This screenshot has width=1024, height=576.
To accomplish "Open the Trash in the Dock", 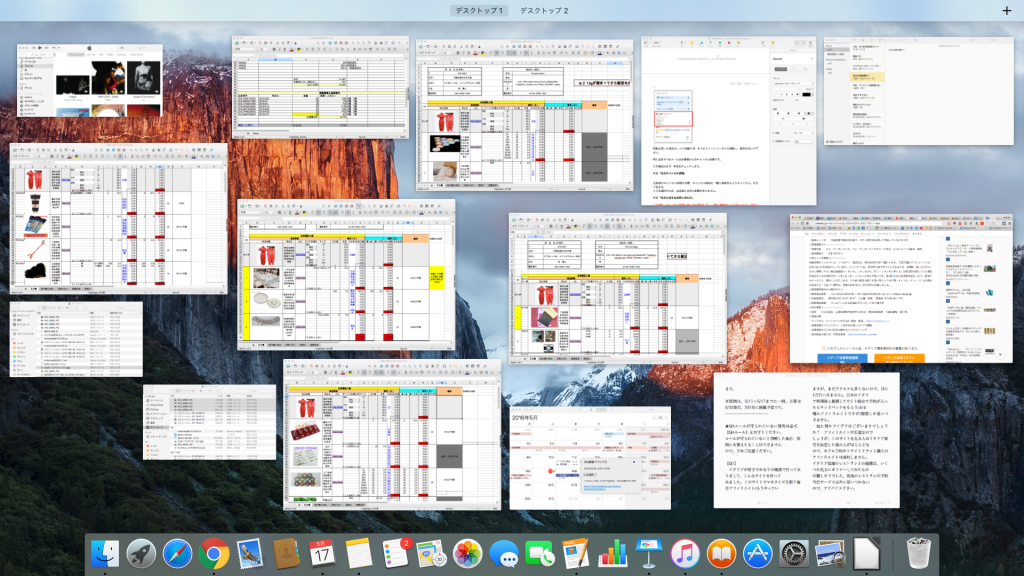I will coord(919,554).
